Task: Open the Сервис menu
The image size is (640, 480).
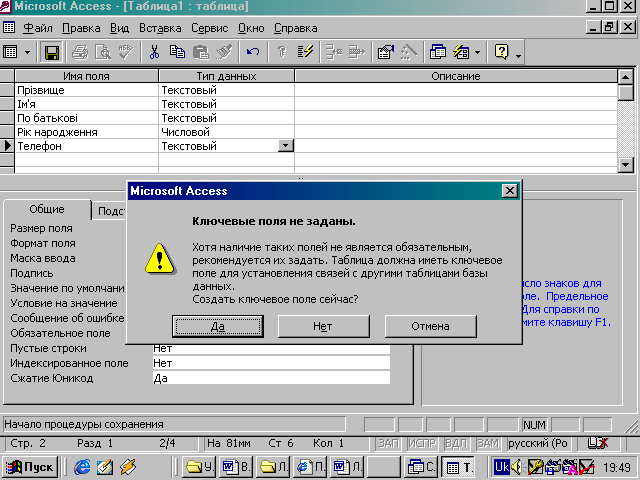Action: [x=209, y=28]
